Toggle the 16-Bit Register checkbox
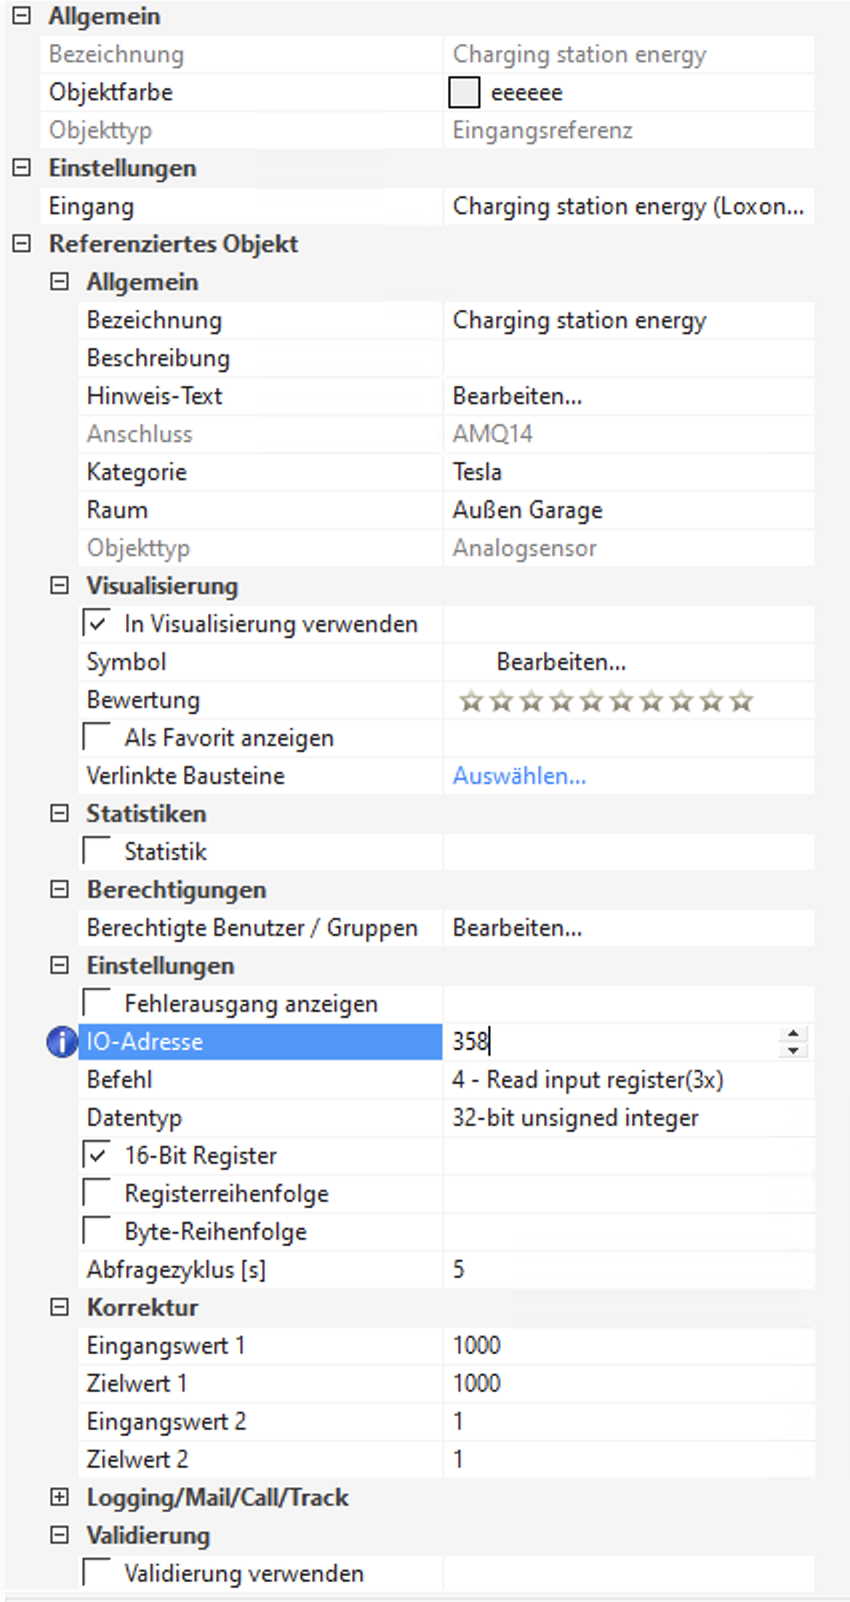The width and height of the screenshot is (850, 1602). click(98, 1155)
